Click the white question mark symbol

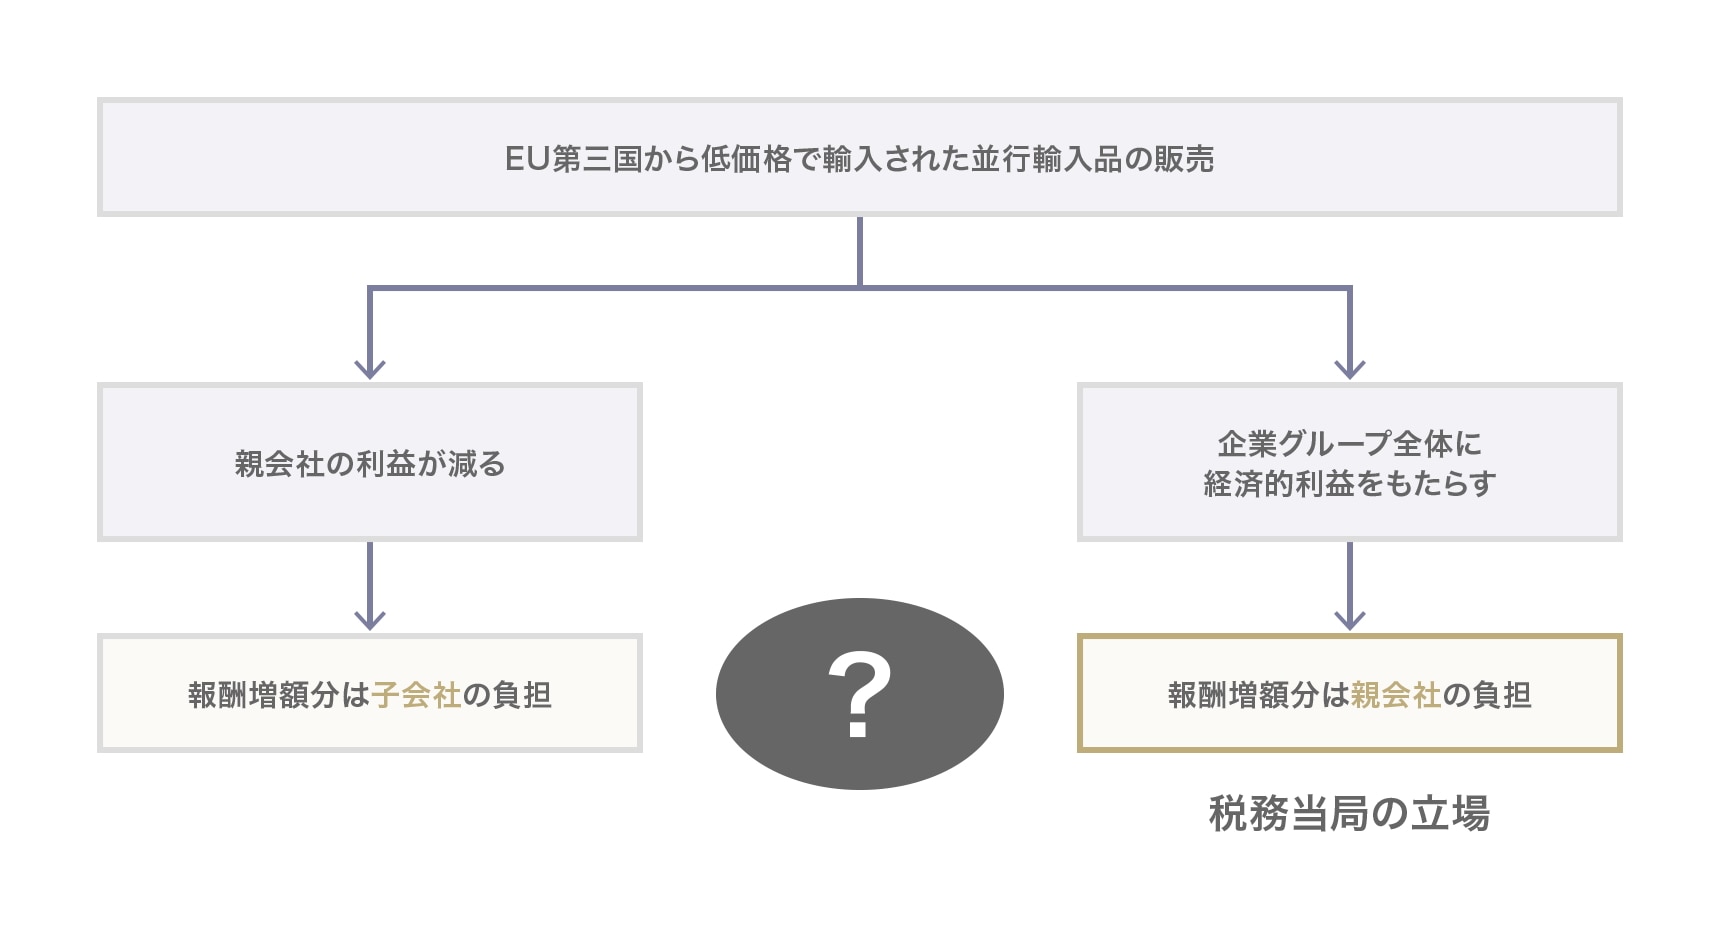point(860,694)
